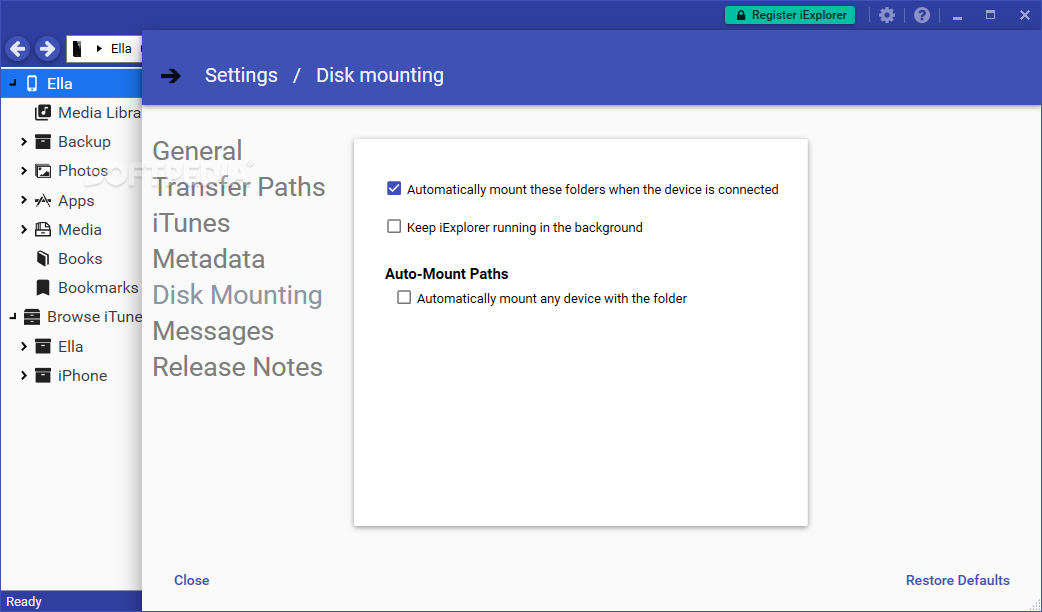Select Books in the sidebar
Image resolution: width=1042 pixels, height=612 pixels.
(80, 258)
